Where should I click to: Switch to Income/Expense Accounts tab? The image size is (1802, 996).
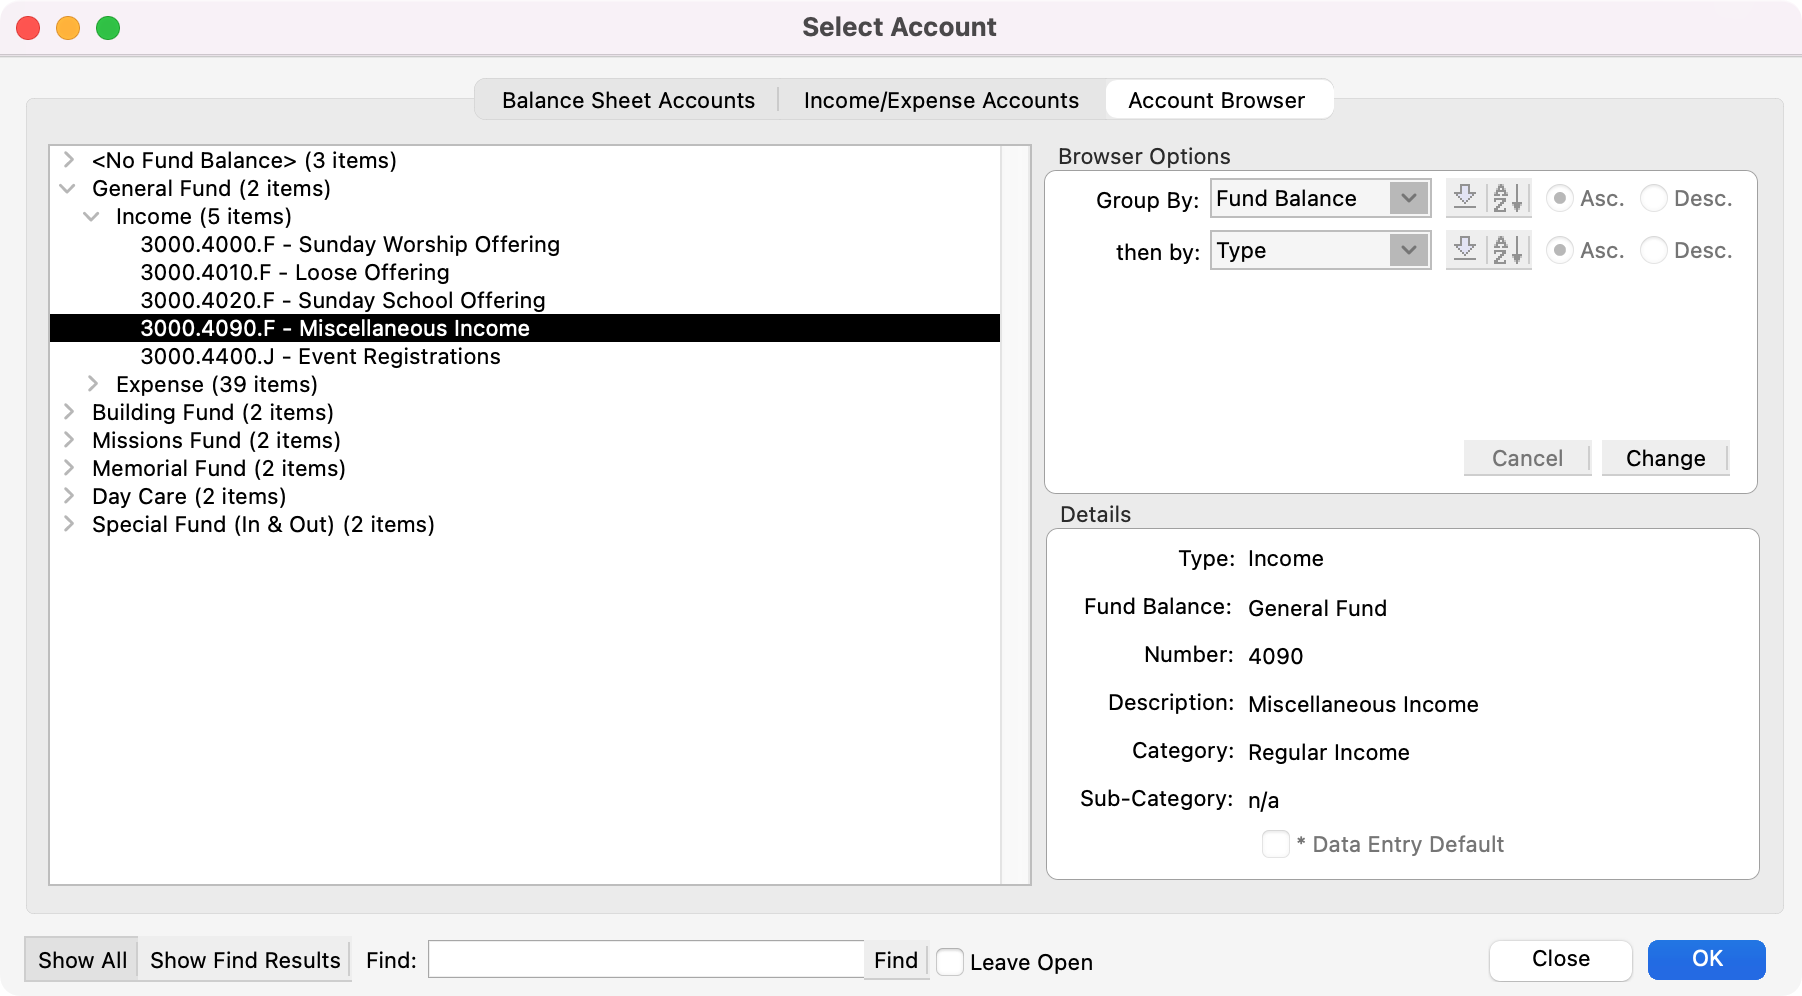click(941, 100)
